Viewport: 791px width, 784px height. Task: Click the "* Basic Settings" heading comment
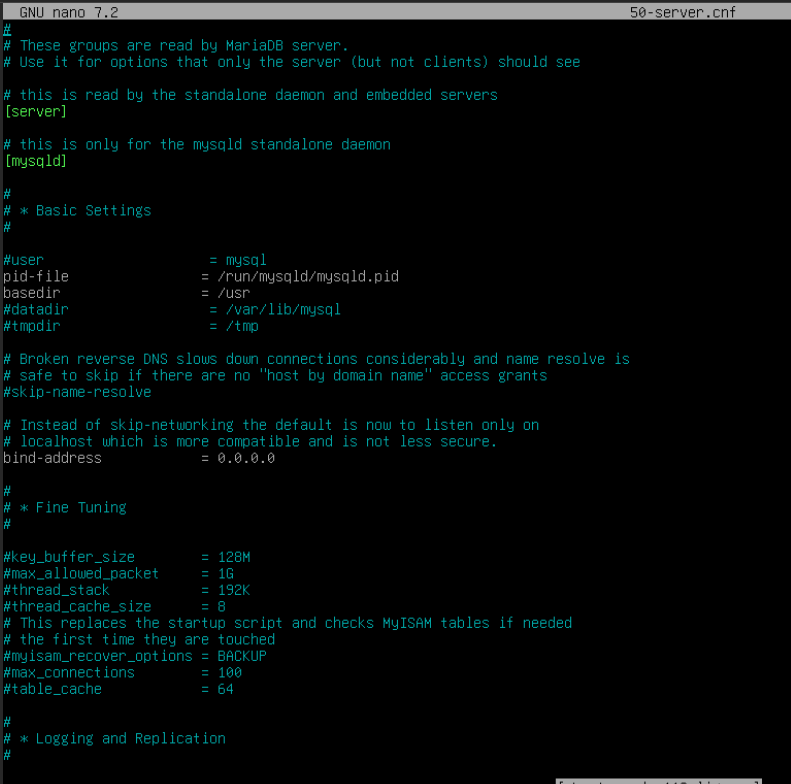[x=77, y=210]
